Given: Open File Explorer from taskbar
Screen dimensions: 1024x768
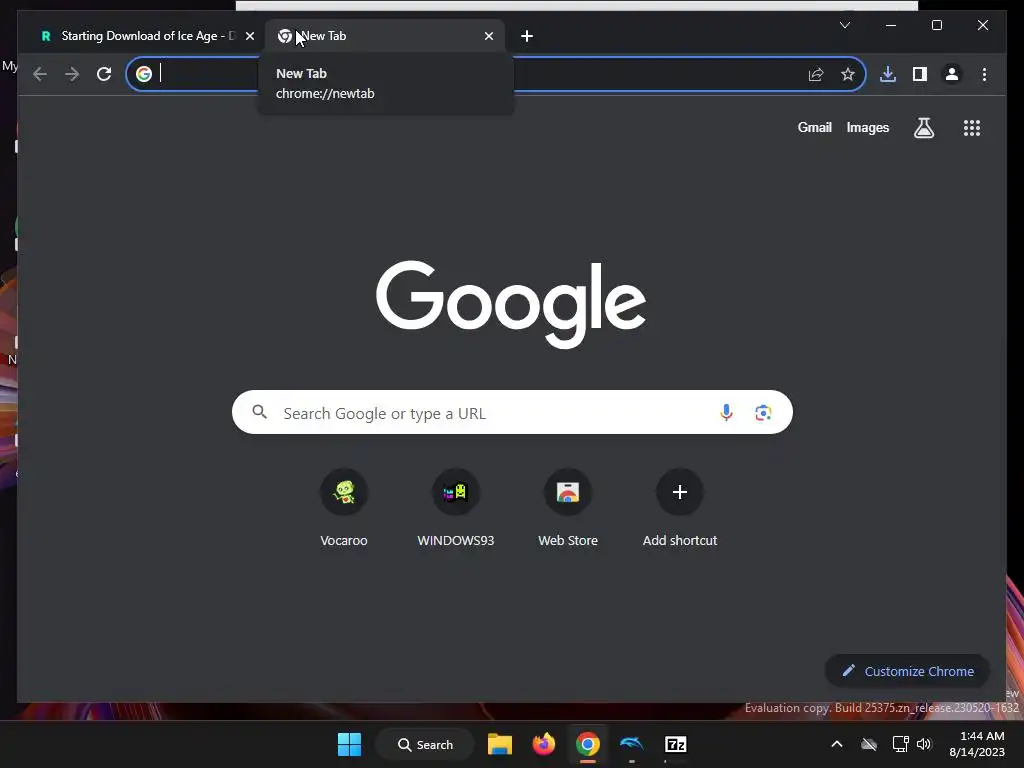Looking at the screenshot, I should coord(500,744).
